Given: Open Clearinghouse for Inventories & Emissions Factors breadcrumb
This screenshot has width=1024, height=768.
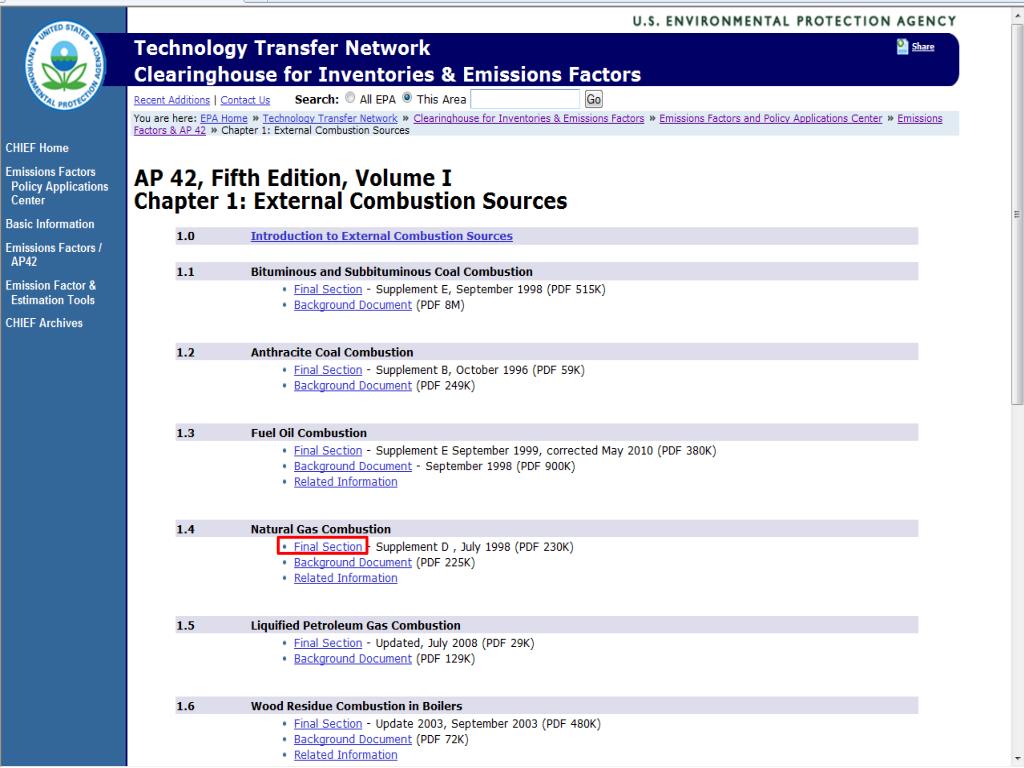Looking at the screenshot, I should tap(528, 118).
